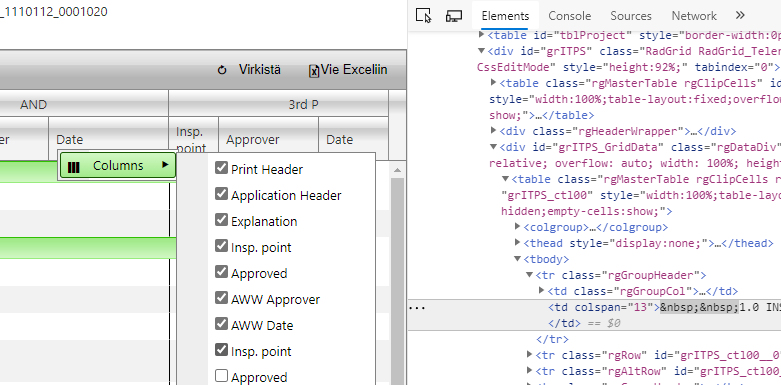Screen dimensions: 781x385
Task: Click the Virkistä refresh button
Action: [249, 70]
